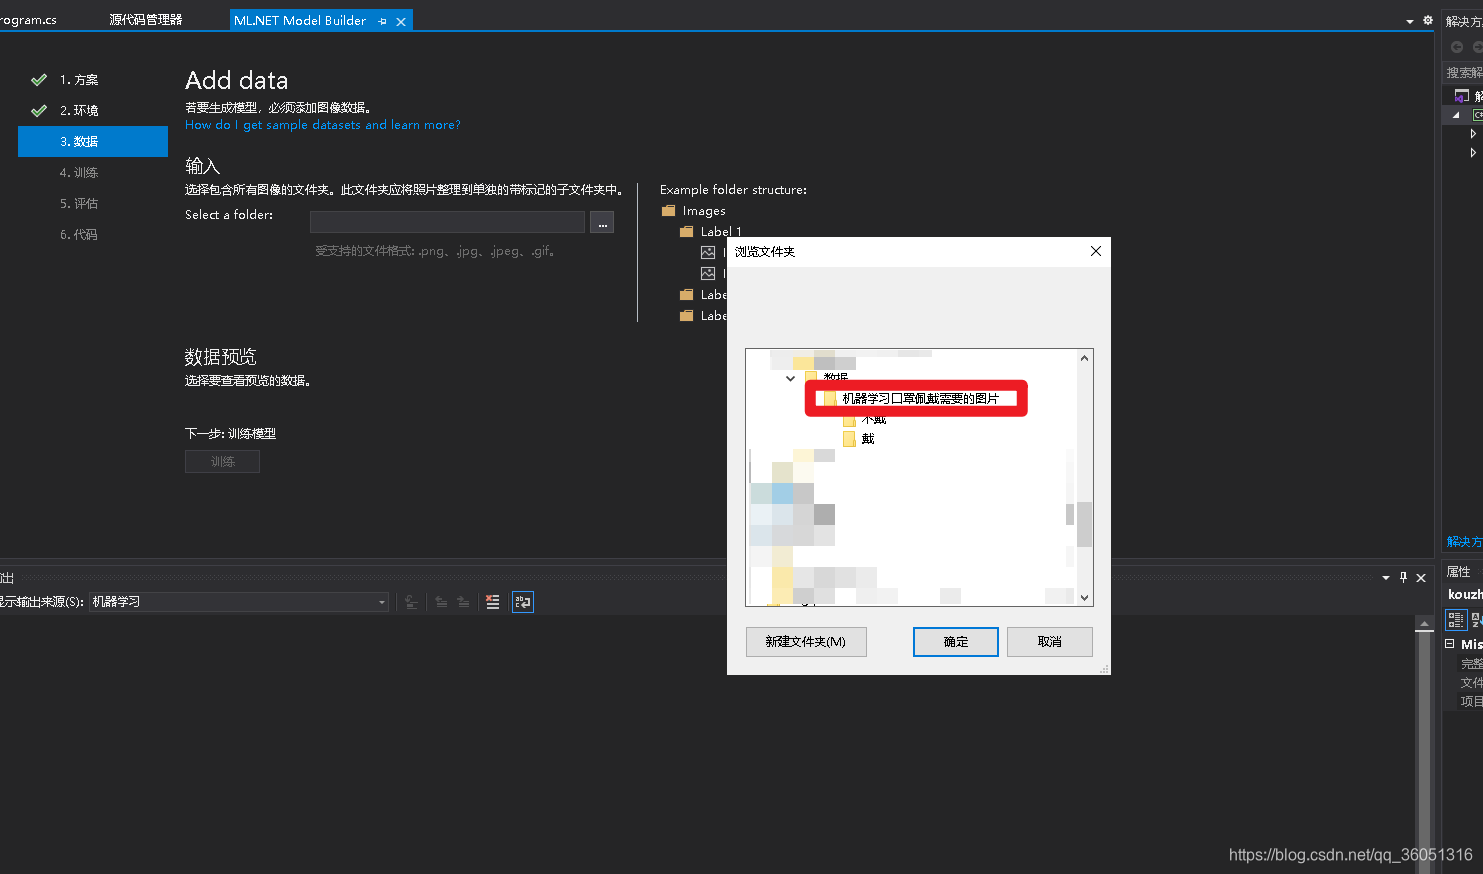Screen dimensions: 1483x874
Task: Click the 训练 button under 下一步
Action: pyautogui.click(x=222, y=461)
